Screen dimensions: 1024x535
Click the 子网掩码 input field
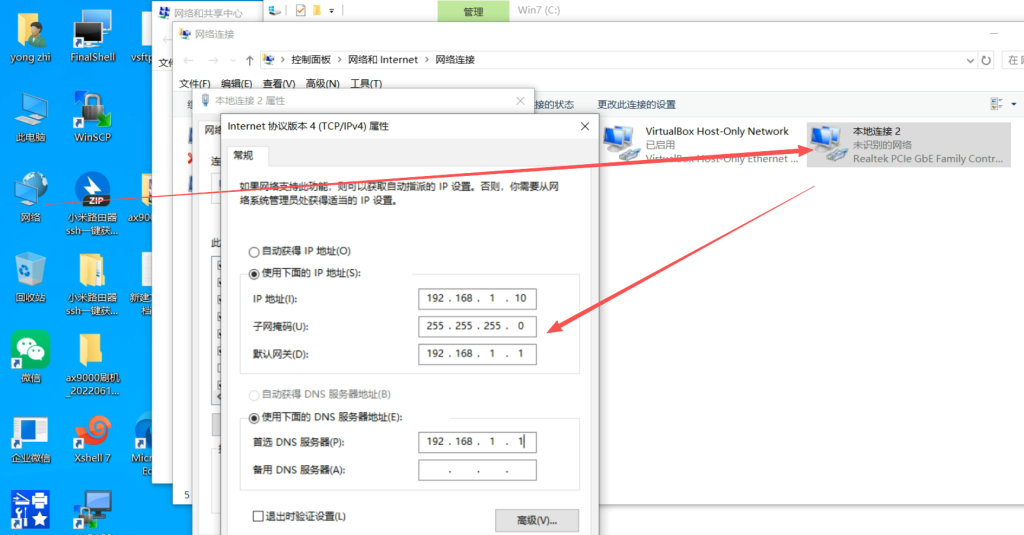click(x=477, y=326)
